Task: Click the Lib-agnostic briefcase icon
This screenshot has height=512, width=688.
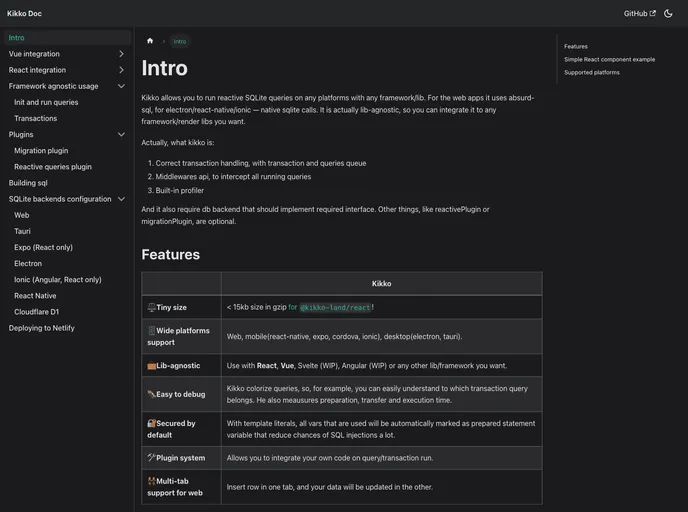Action: (152, 366)
